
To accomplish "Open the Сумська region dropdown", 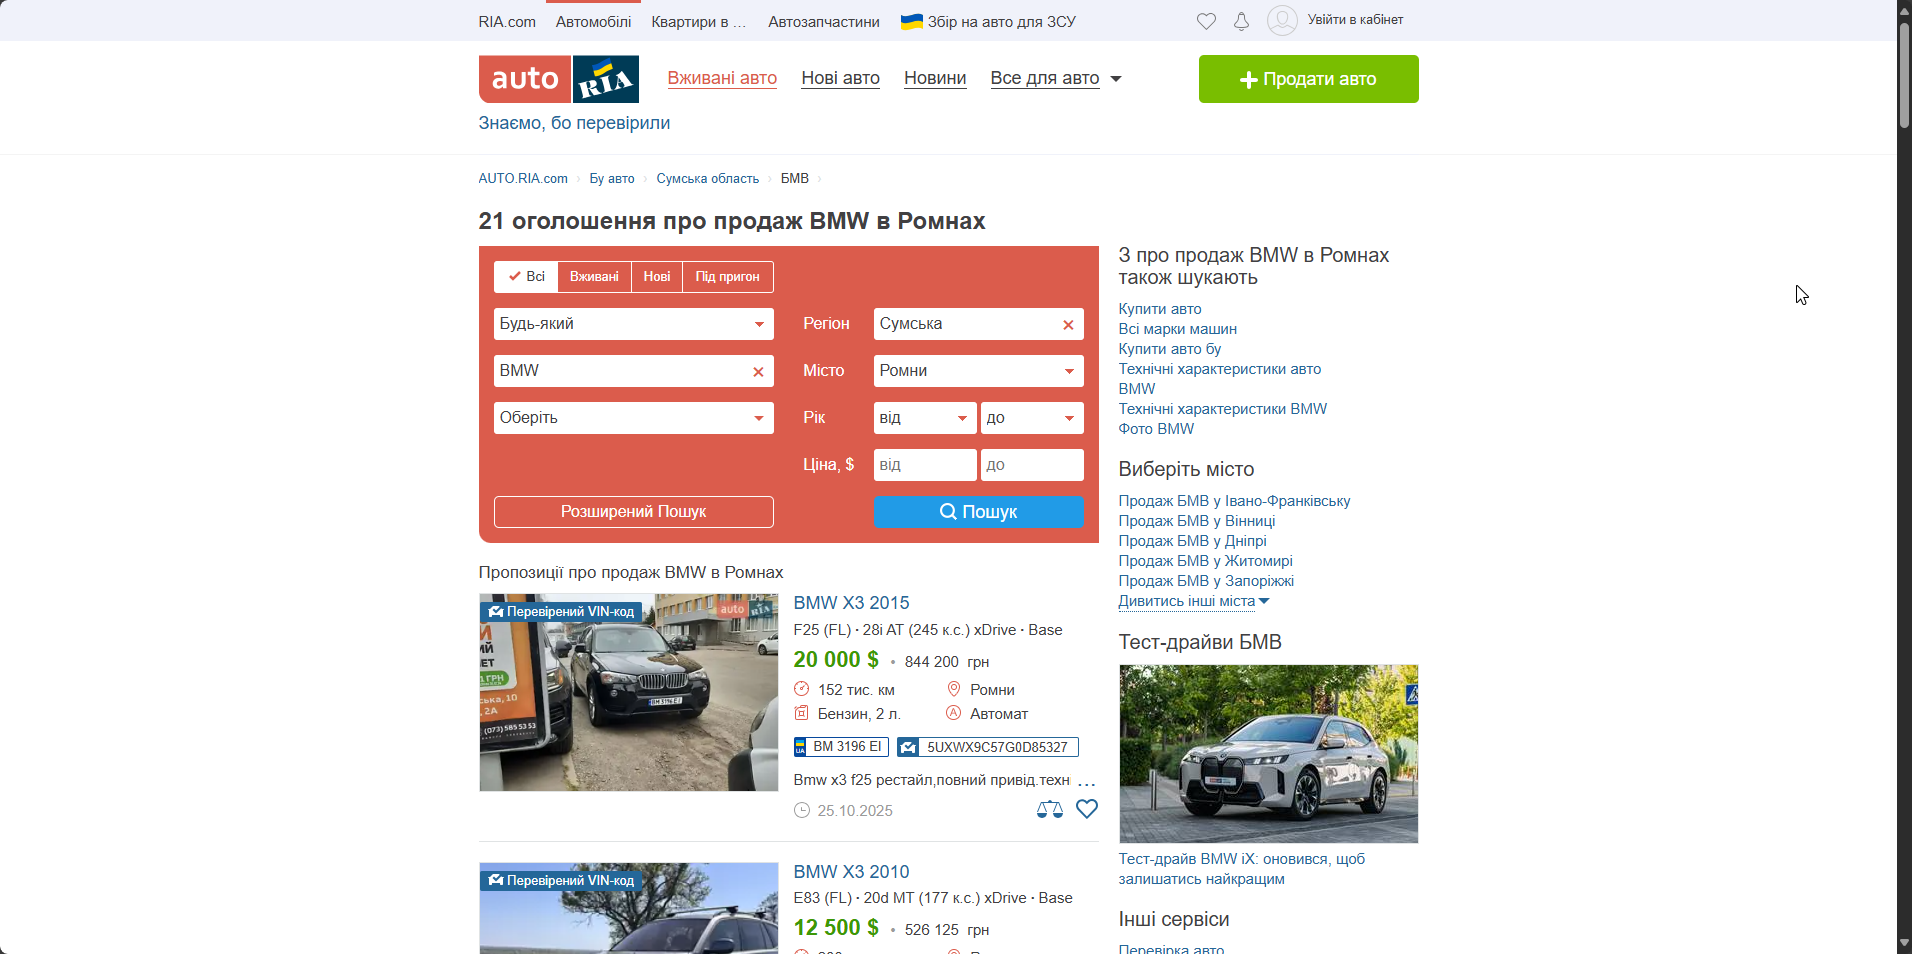I will [979, 324].
